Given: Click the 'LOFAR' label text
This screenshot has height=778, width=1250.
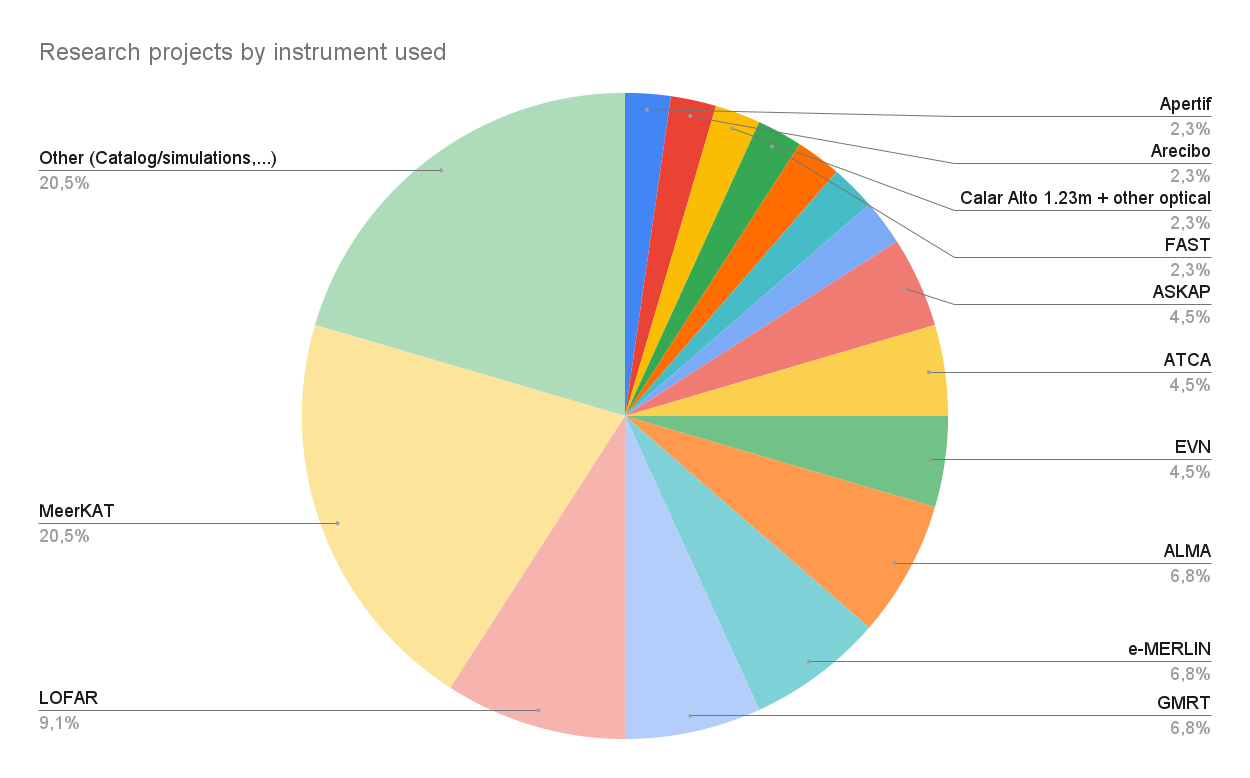Looking at the screenshot, I should 68,698.
